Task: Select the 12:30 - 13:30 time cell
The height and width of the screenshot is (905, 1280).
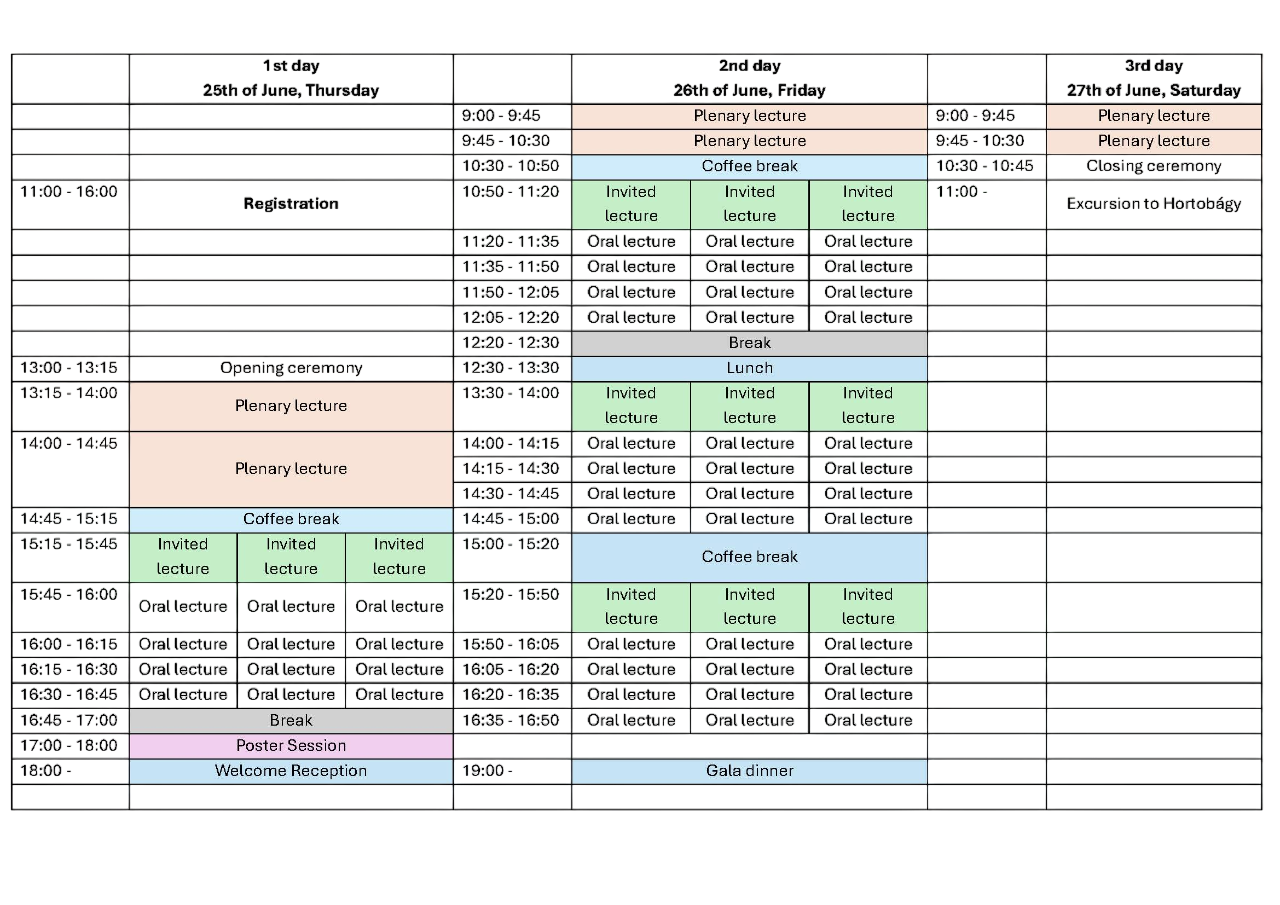Action: tap(511, 368)
